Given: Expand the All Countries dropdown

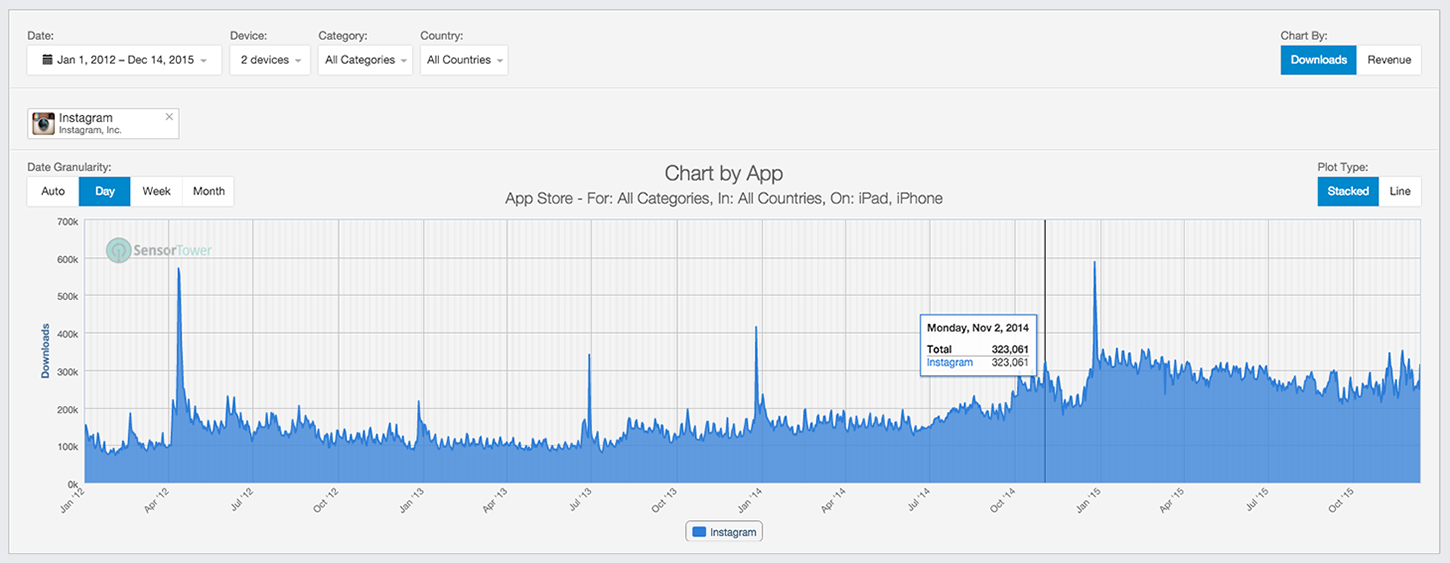Looking at the screenshot, I should tap(464, 60).
